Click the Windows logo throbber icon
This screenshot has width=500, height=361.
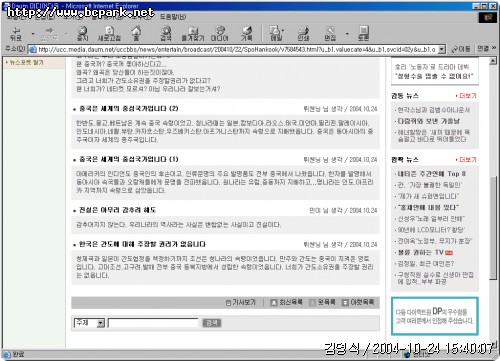tap(488, 18)
